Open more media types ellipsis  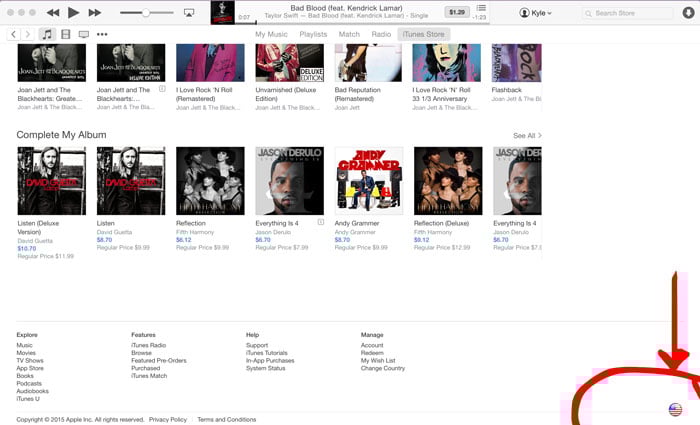tap(102, 34)
